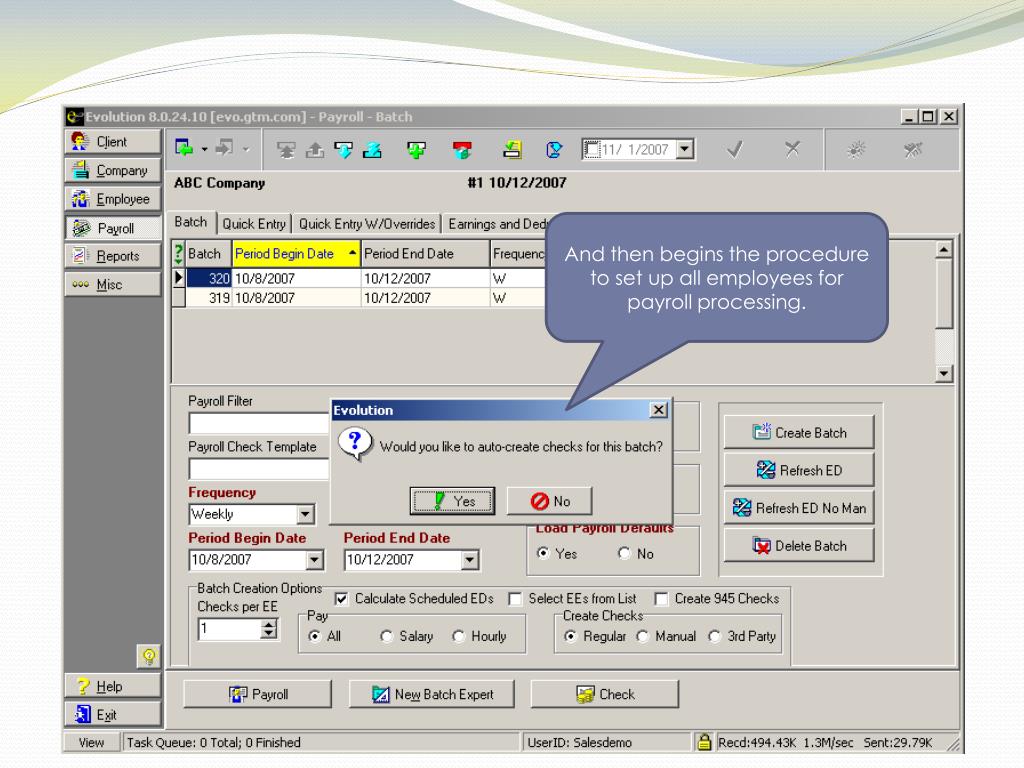Viewport: 1024px width, 768px height.
Task: Click the batch grid scroll-down arrow
Action: click(944, 374)
